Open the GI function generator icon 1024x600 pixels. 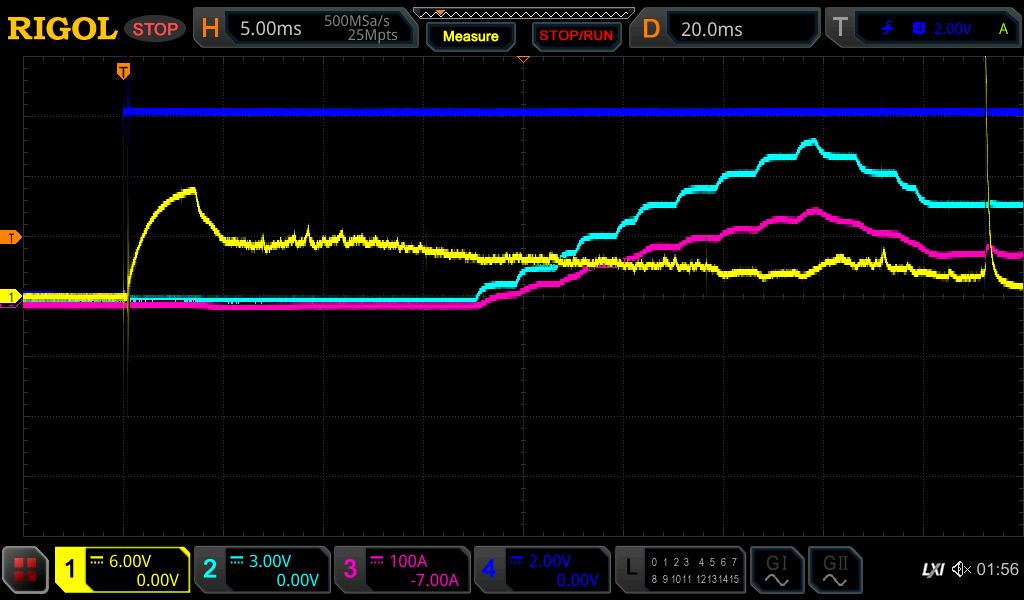point(775,570)
